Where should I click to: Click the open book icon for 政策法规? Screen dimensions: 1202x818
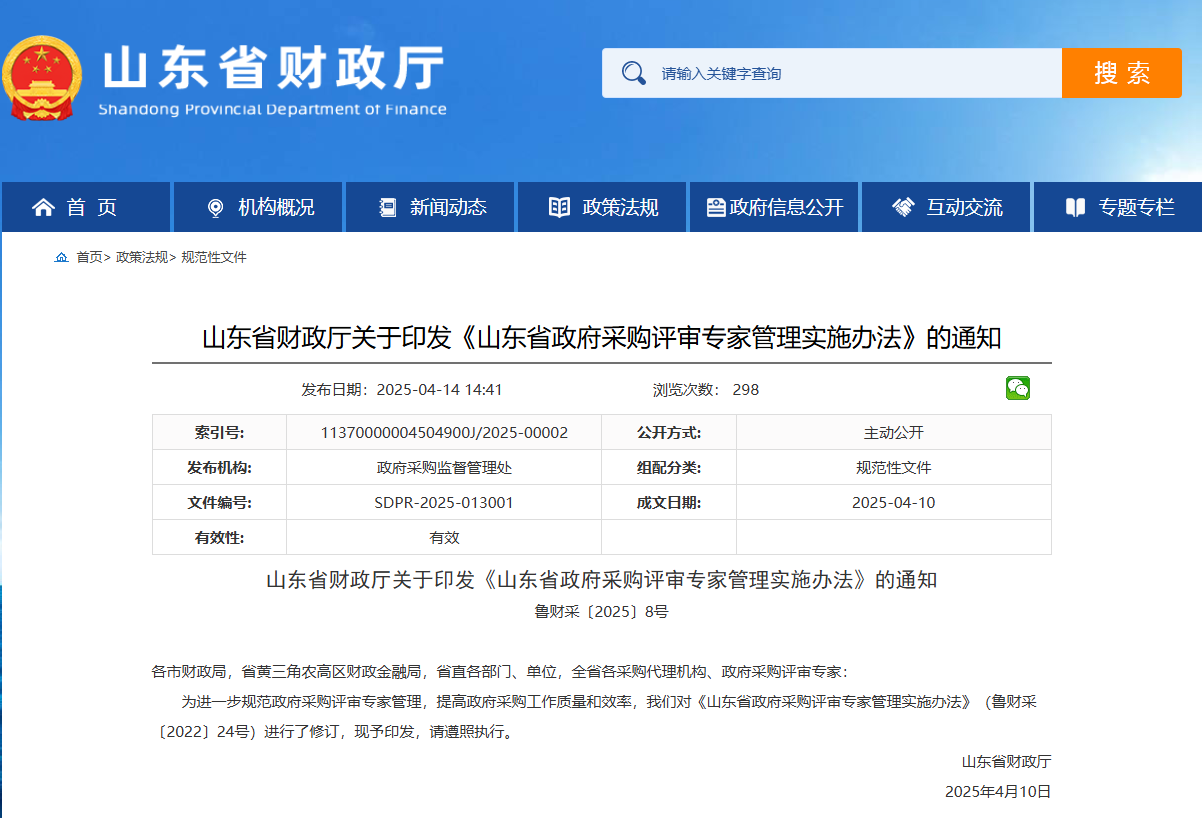point(560,207)
